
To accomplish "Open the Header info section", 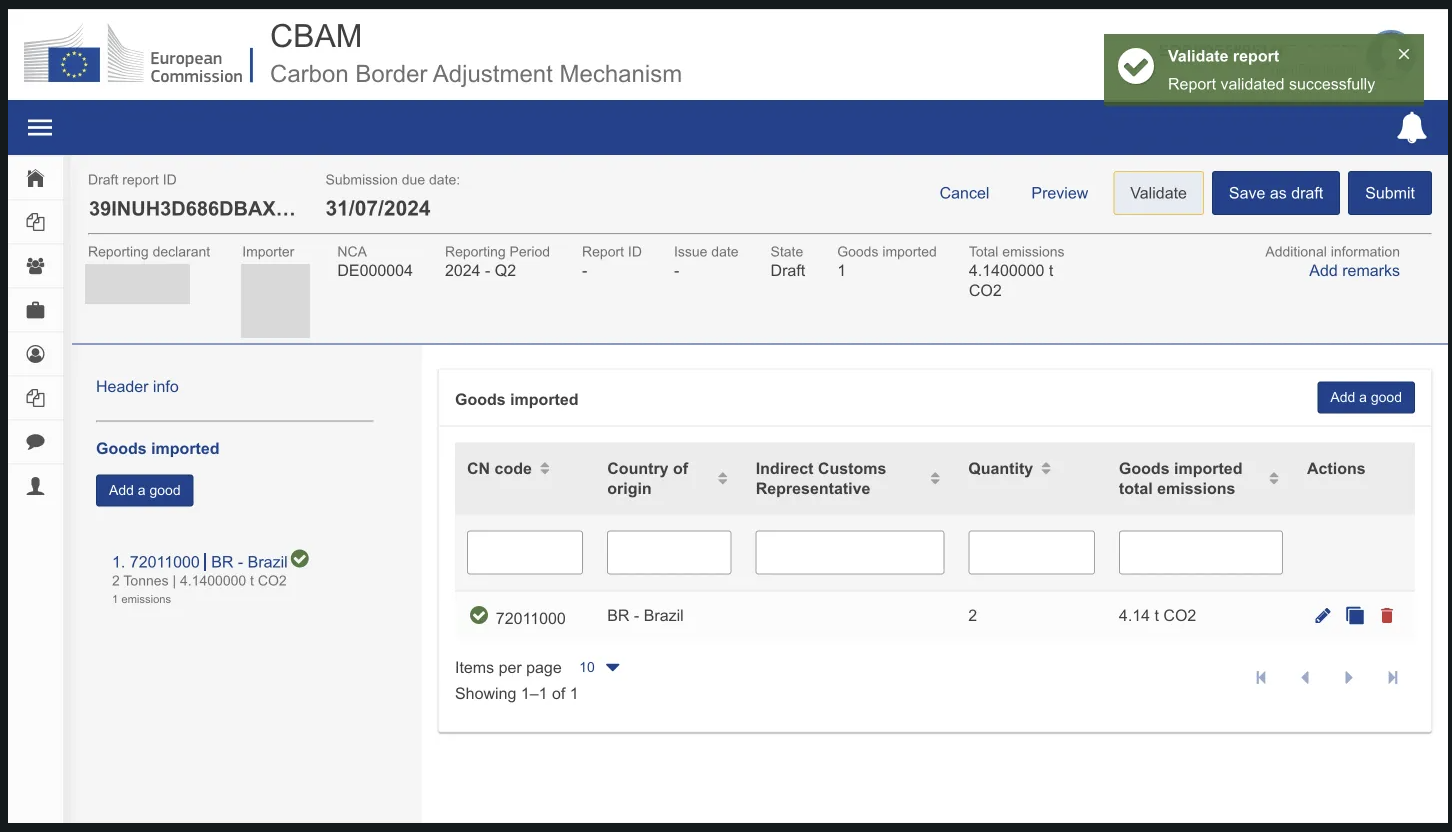I will tap(137, 387).
